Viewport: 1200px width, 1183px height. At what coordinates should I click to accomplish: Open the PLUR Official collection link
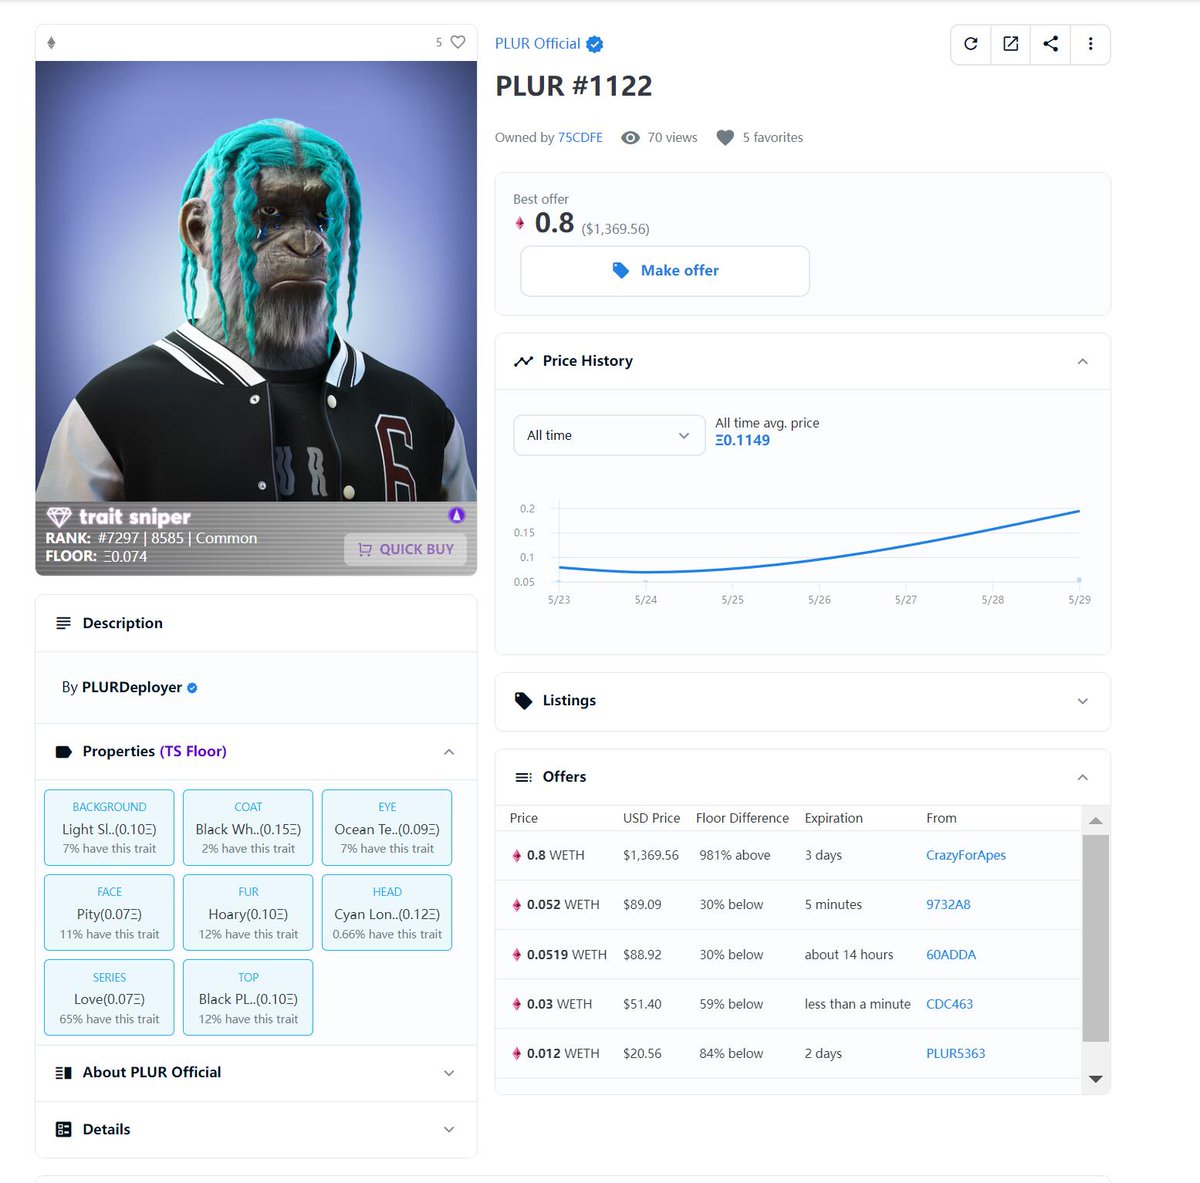[537, 44]
